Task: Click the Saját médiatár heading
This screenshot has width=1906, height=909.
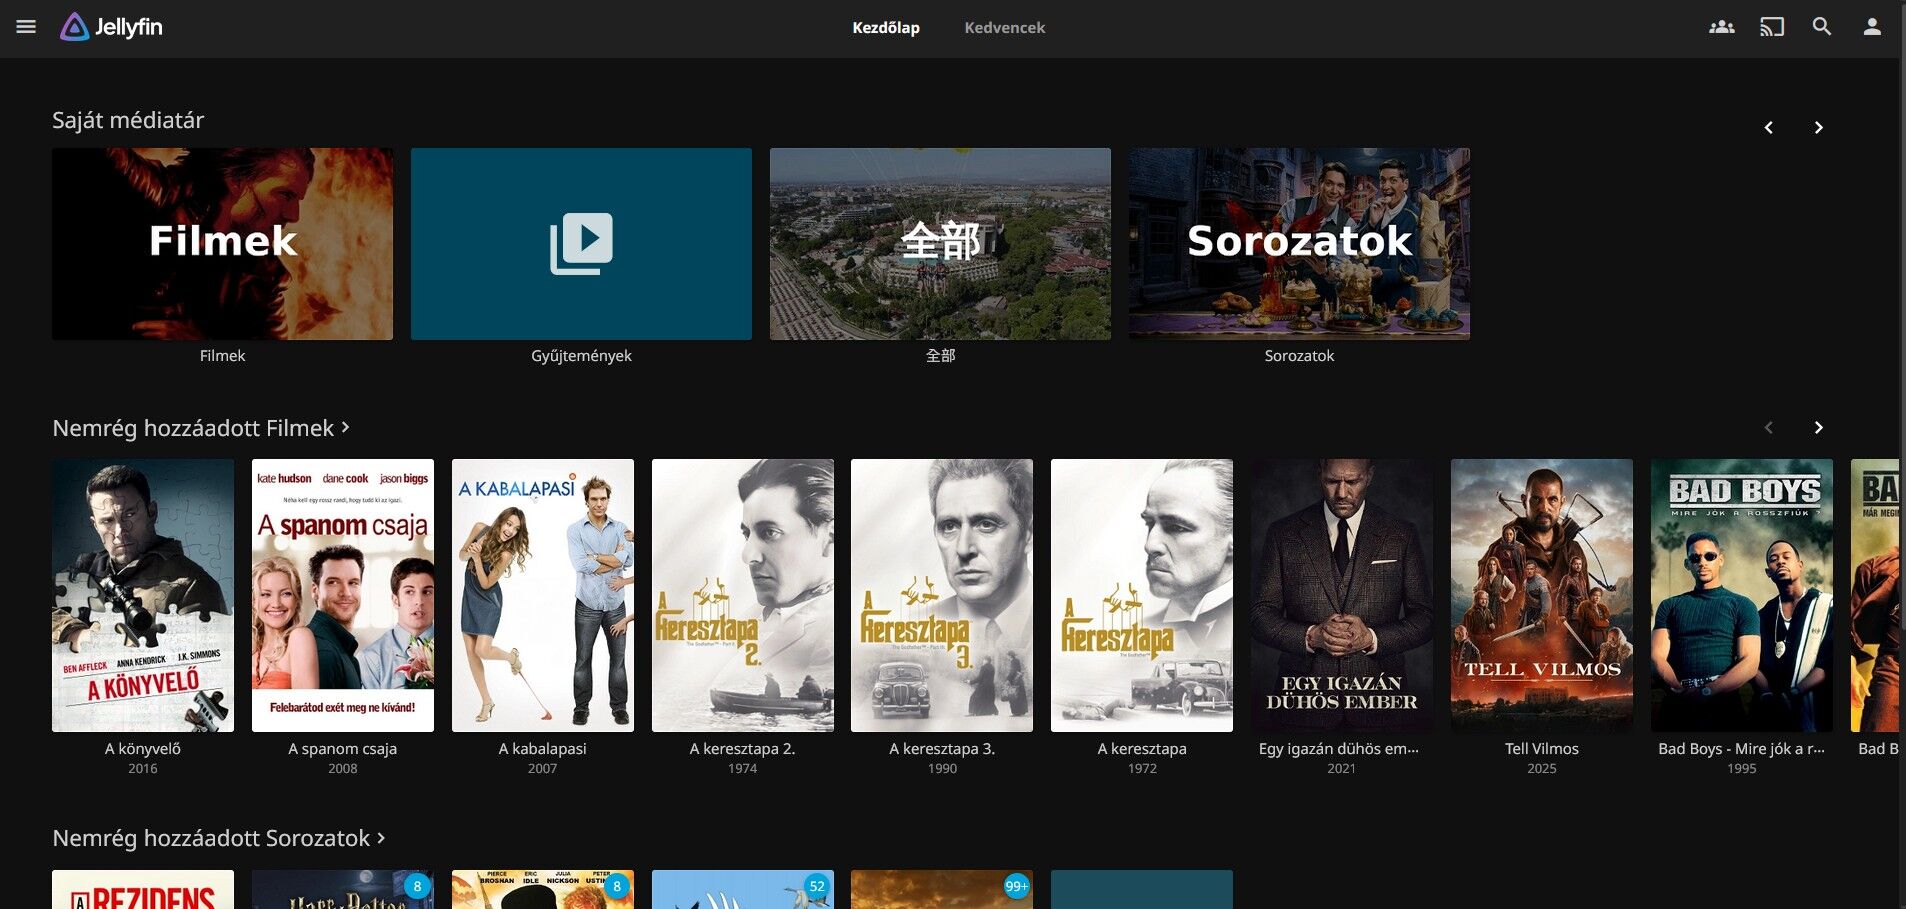Action: [x=128, y=121]
